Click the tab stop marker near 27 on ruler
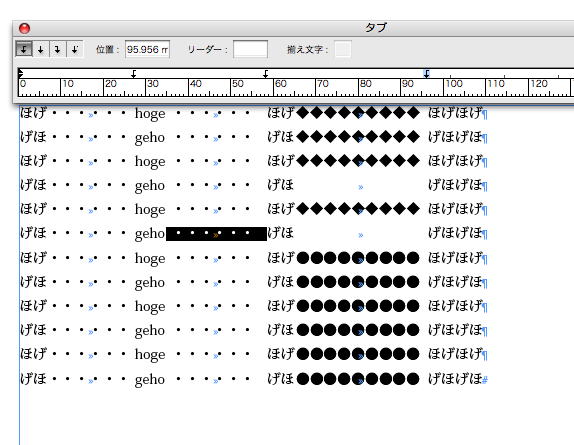574x445 pixels. point(134,74)
